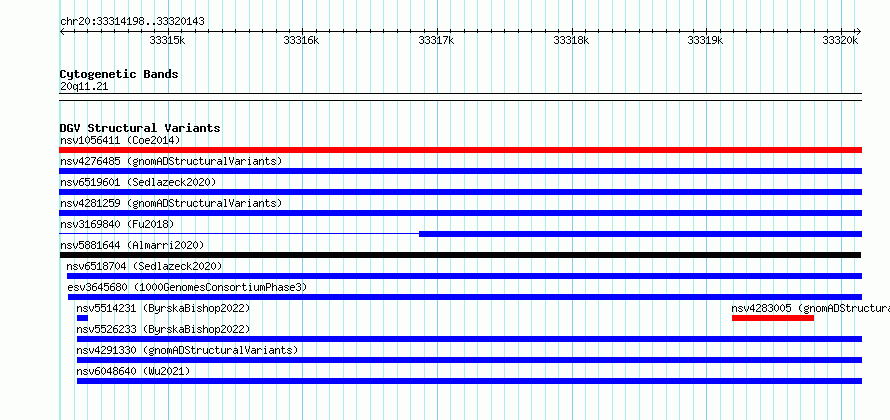
Task: Open nsv4283005 gnomAD variant label
Action: coord(811,308)
